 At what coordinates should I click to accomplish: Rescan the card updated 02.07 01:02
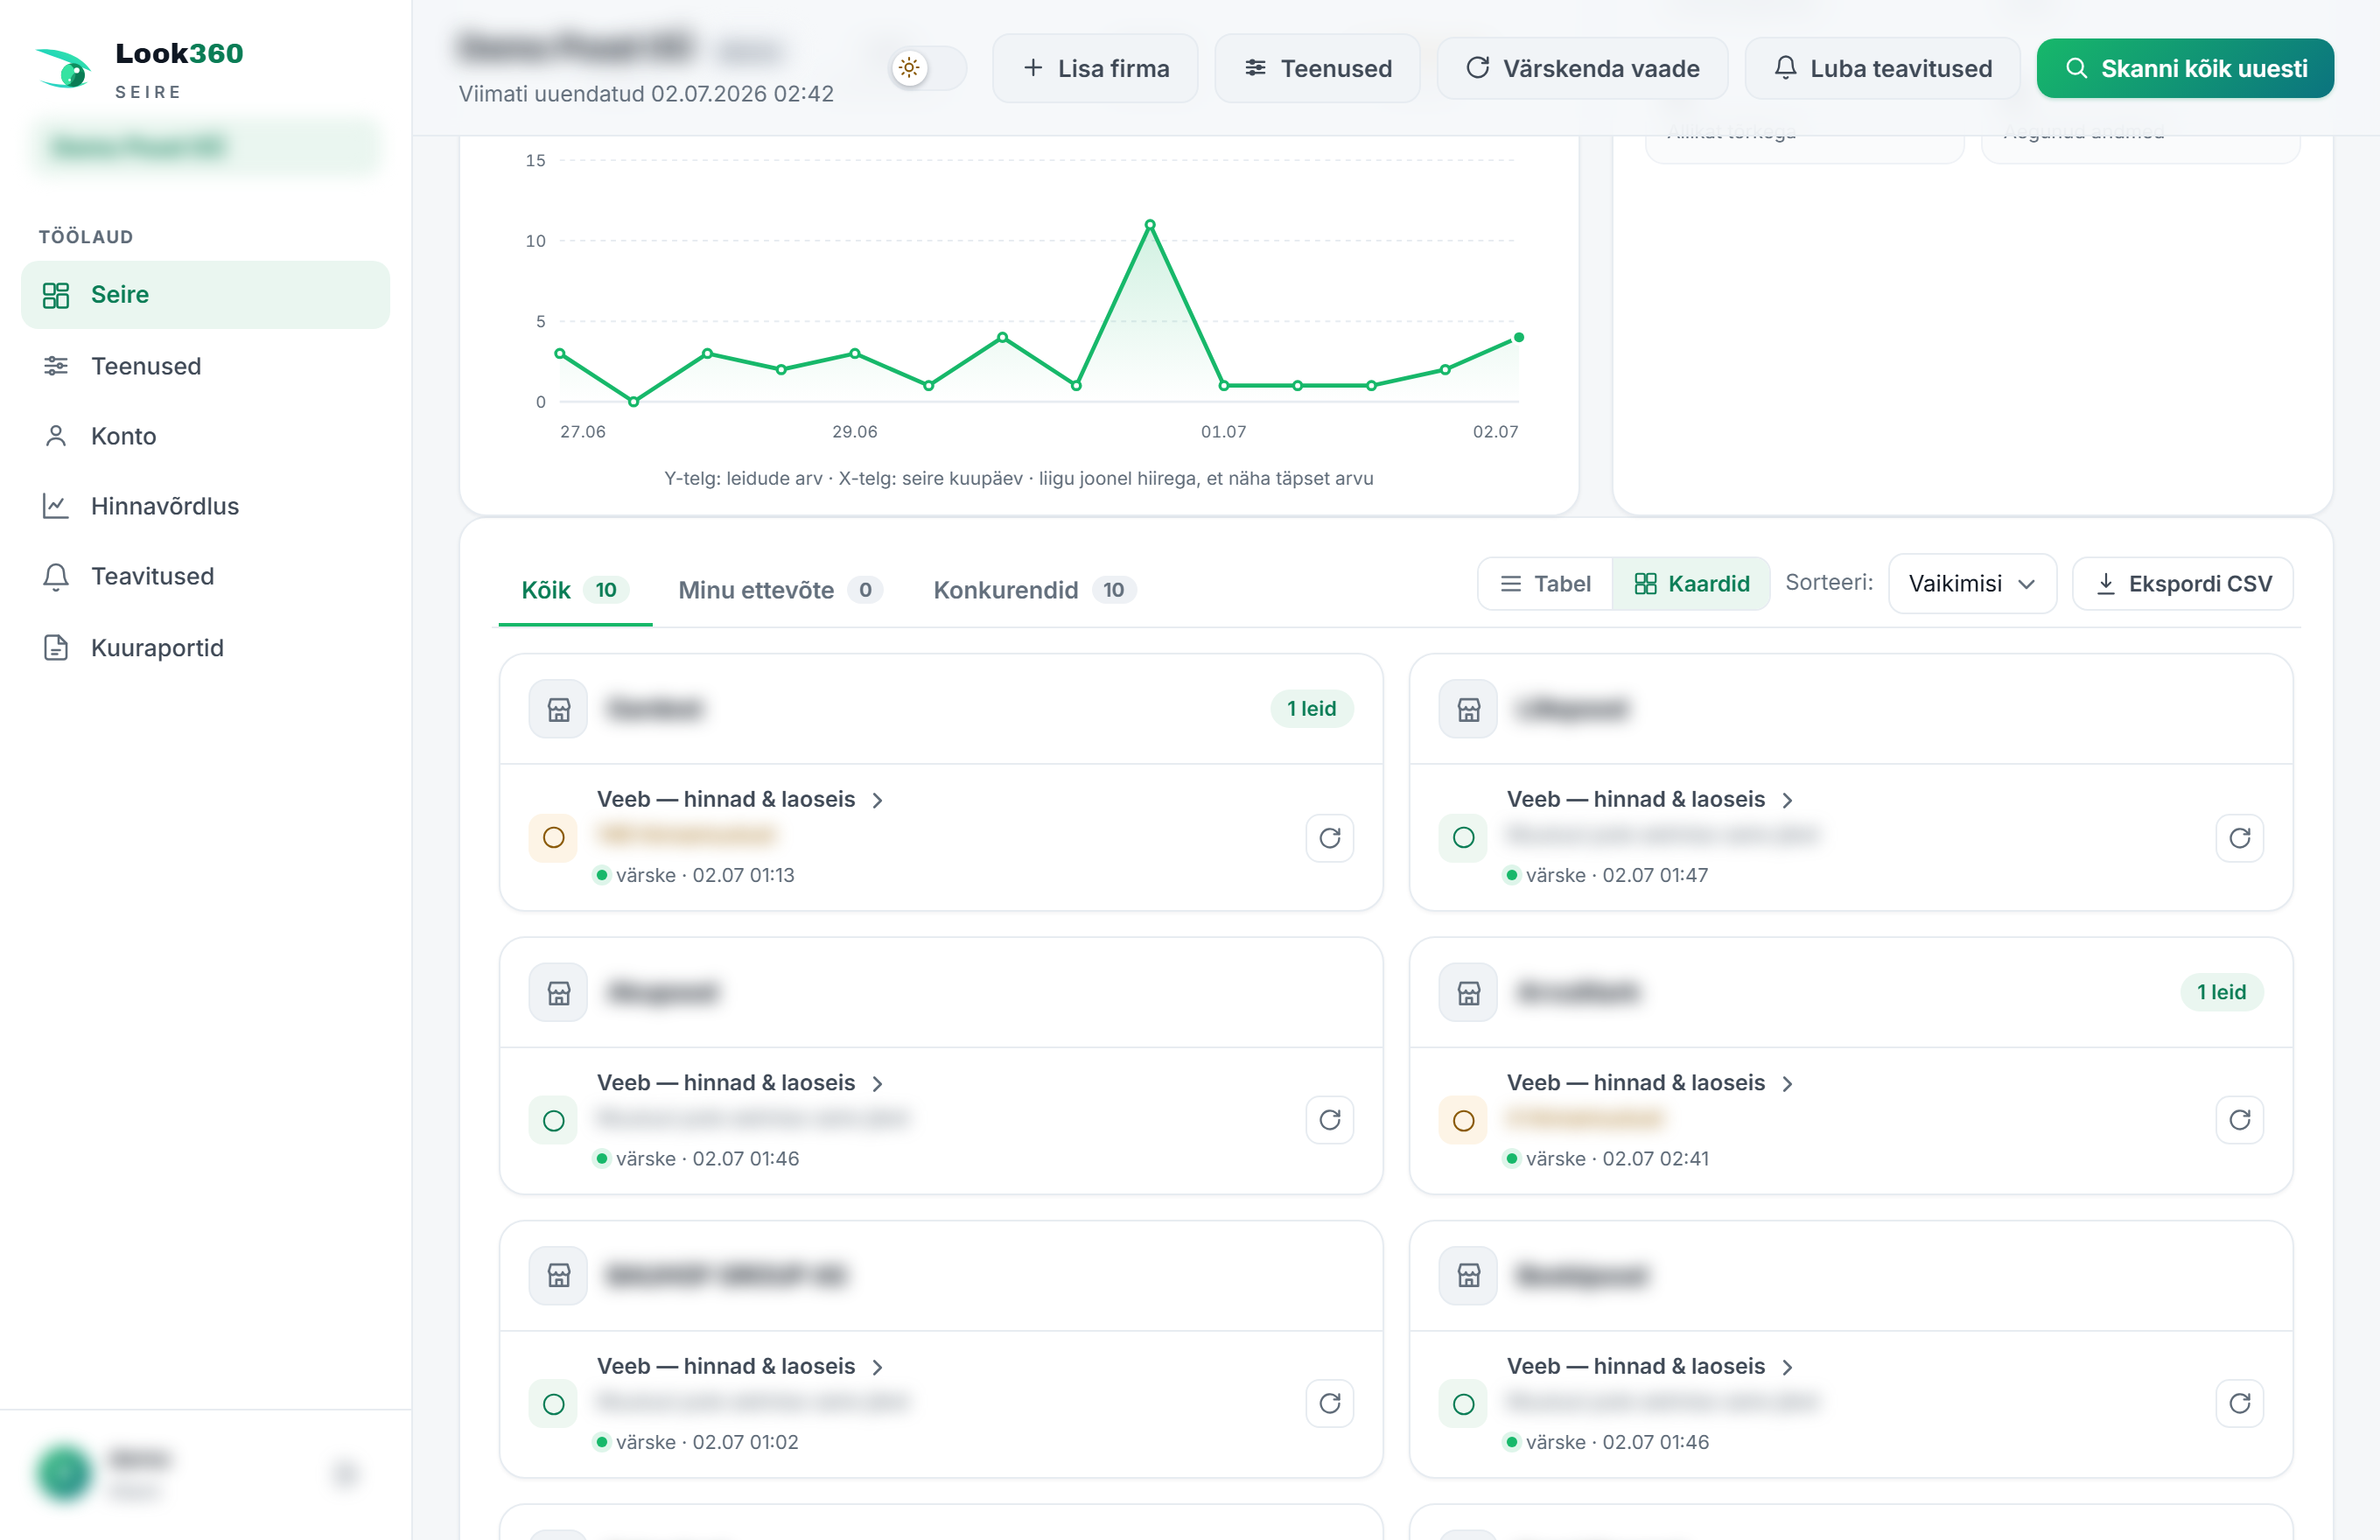(1329, 1403)
